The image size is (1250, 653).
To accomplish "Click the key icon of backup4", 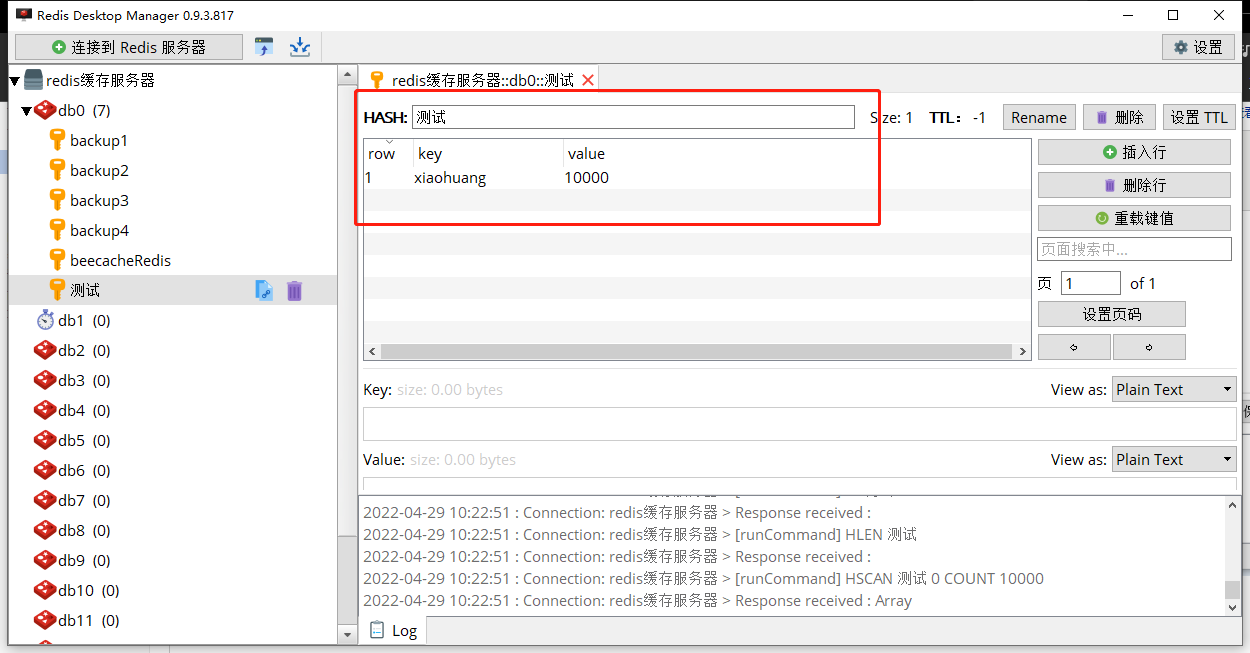I will click(58, 230).
